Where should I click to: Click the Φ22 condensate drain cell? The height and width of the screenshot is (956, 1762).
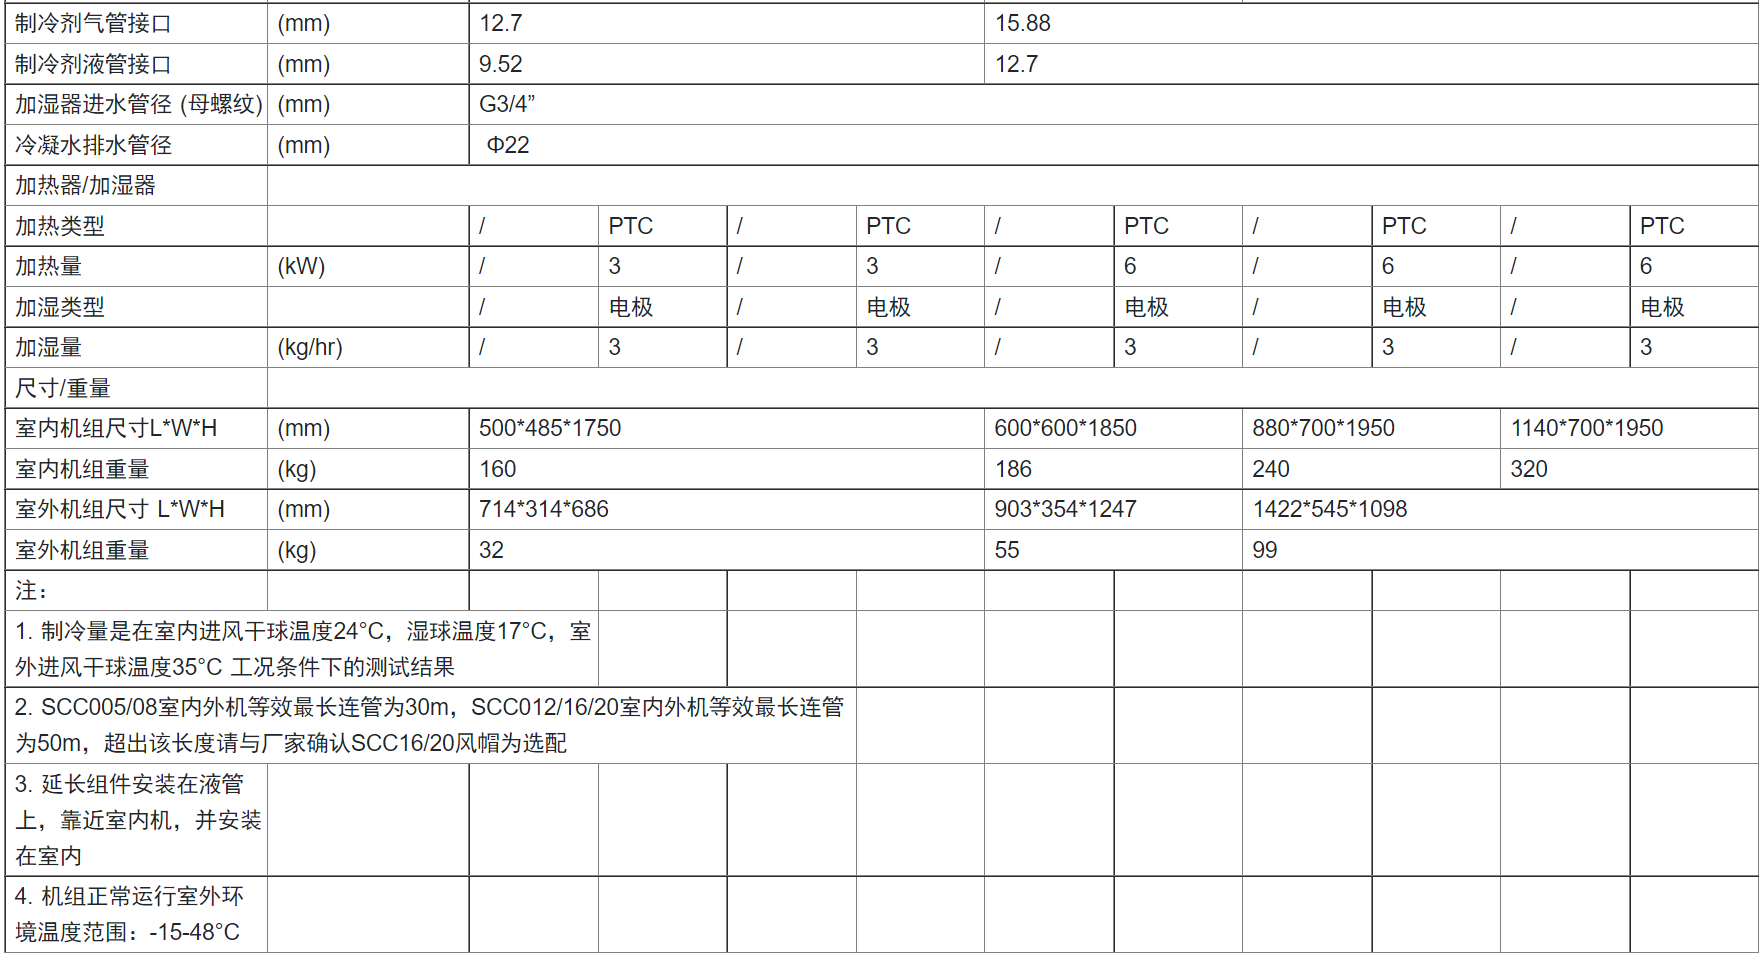pyautogui.click(x=508, y=145)
